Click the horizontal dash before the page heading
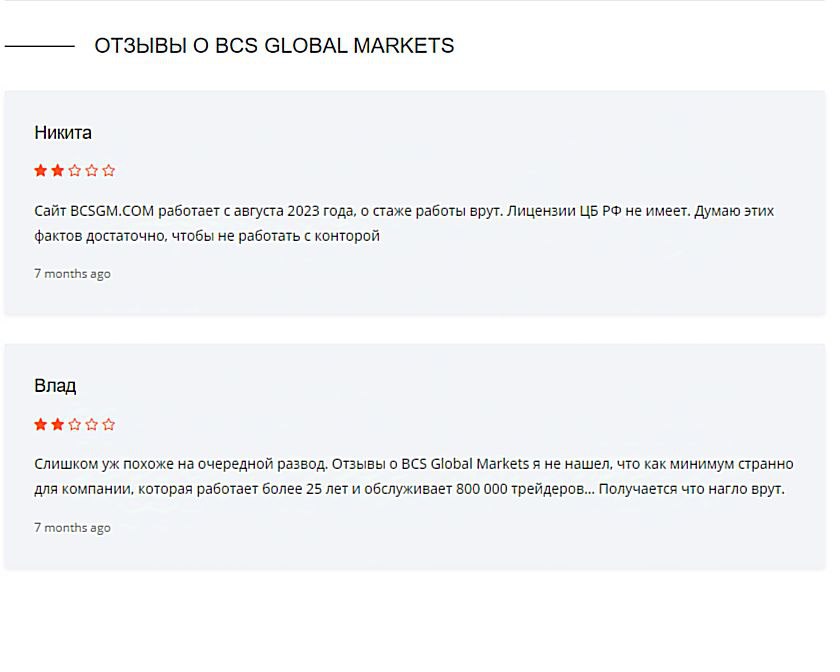Screen dimensions: 840x672 point(40,45)
